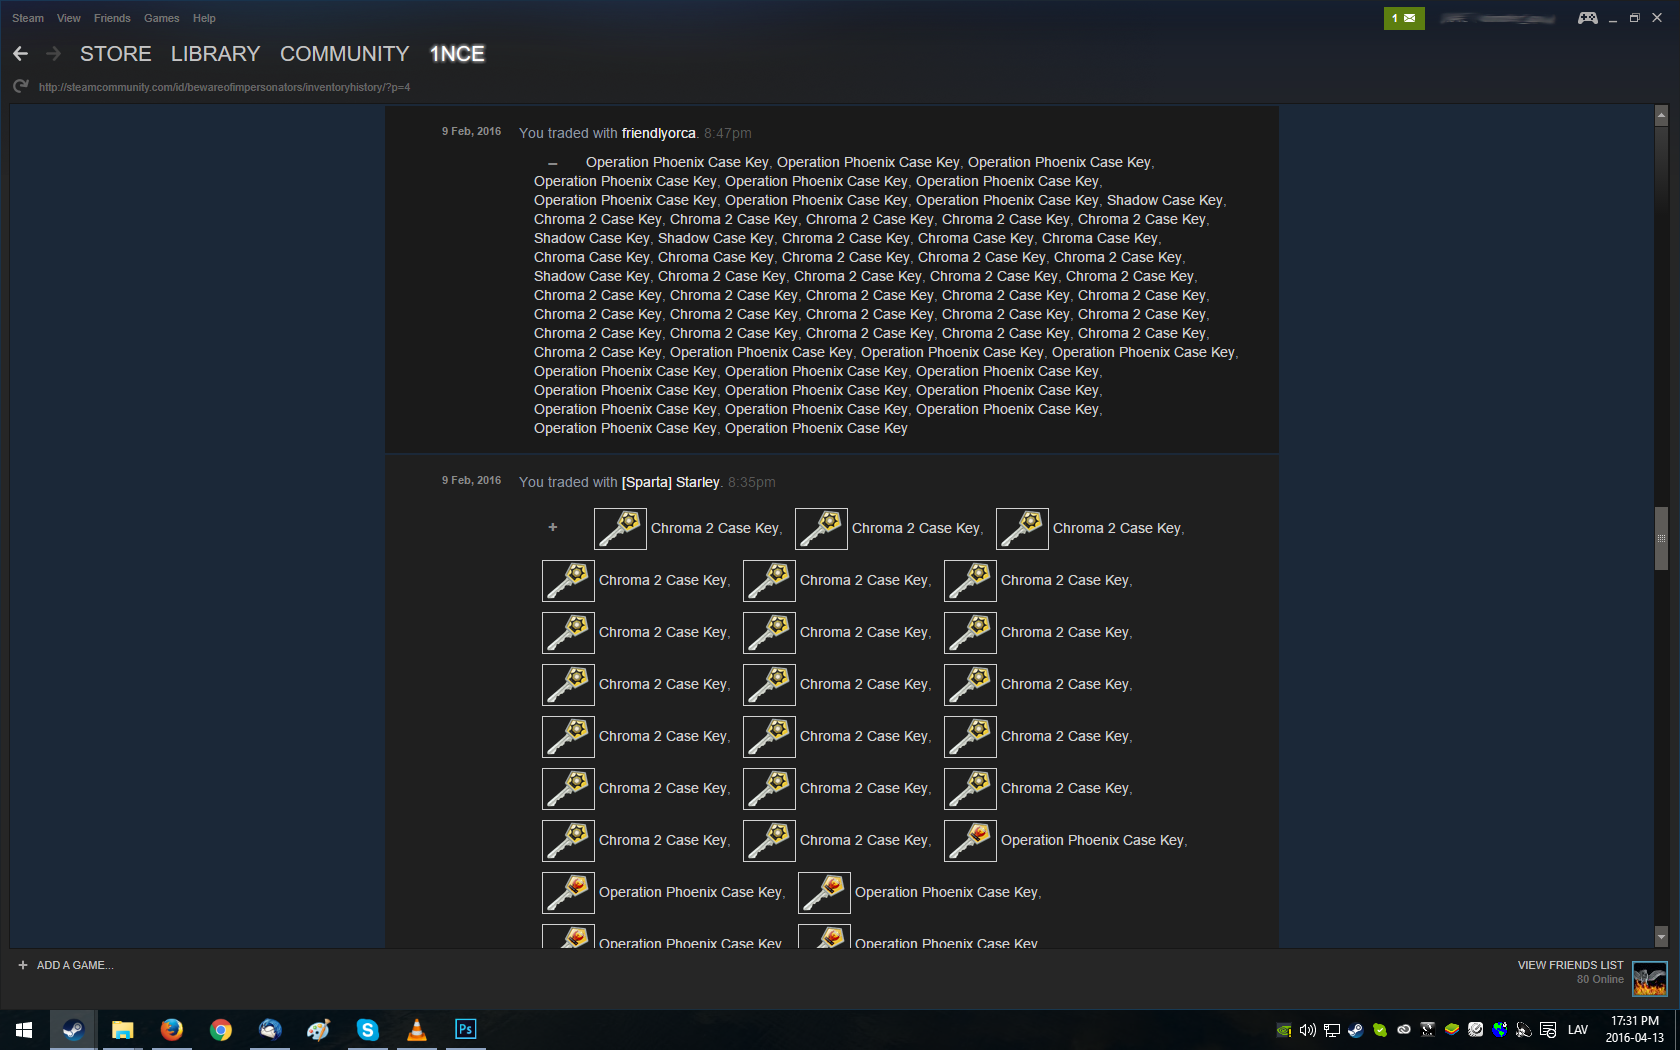This screenshot has width=1680, height=1050.
Task: Open the Friends menu
Action: [112, 18]
